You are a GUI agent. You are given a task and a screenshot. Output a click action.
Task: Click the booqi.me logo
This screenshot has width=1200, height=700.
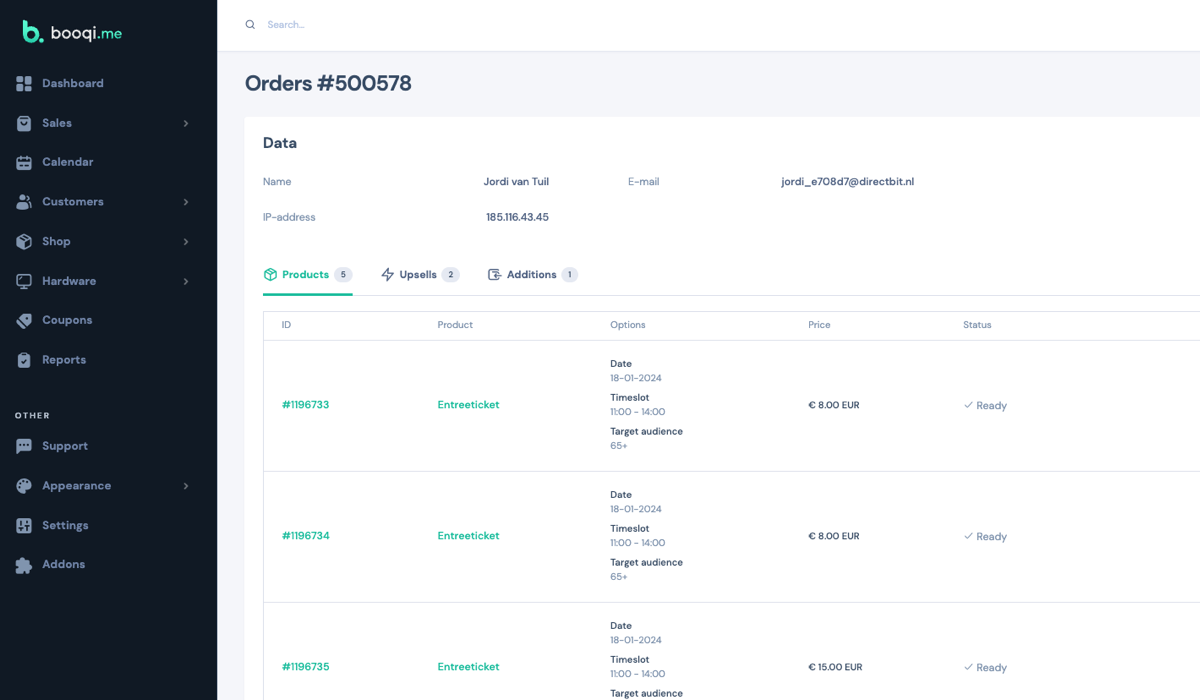(72, 32)
